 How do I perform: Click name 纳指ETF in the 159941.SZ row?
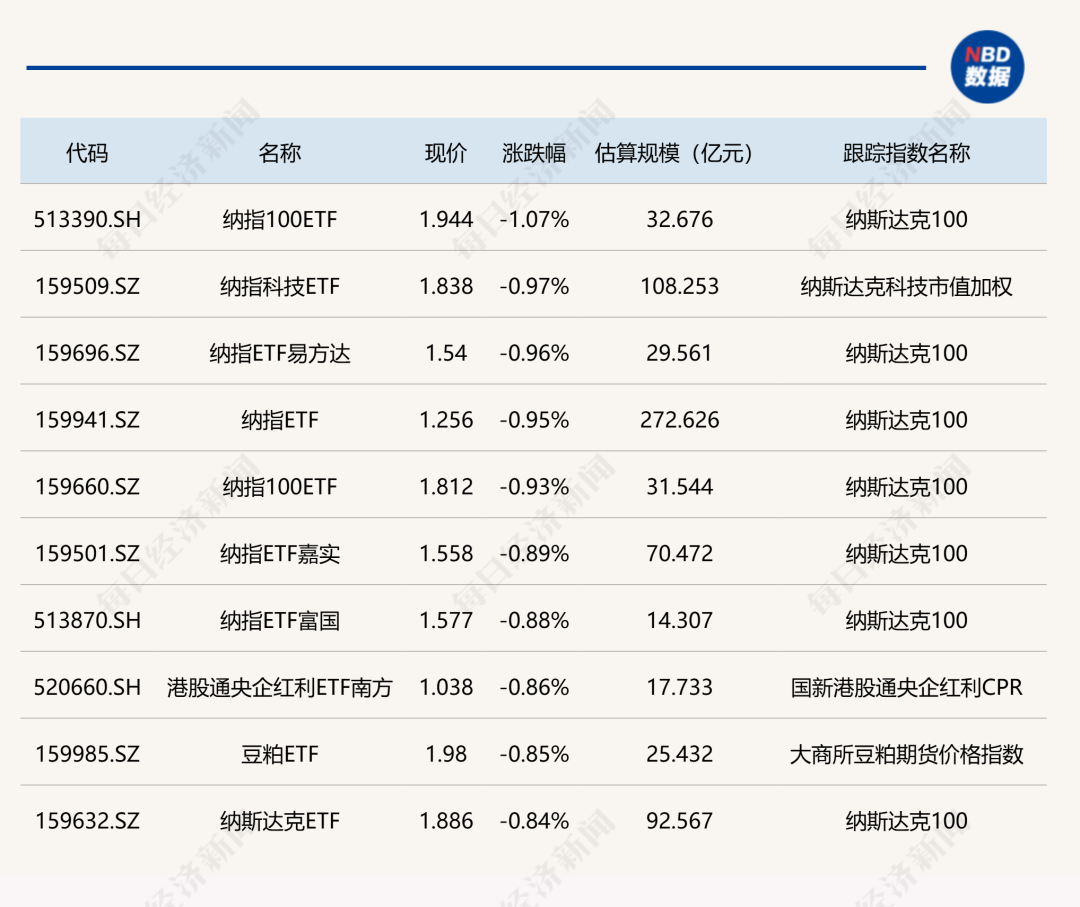pos(280,420)
